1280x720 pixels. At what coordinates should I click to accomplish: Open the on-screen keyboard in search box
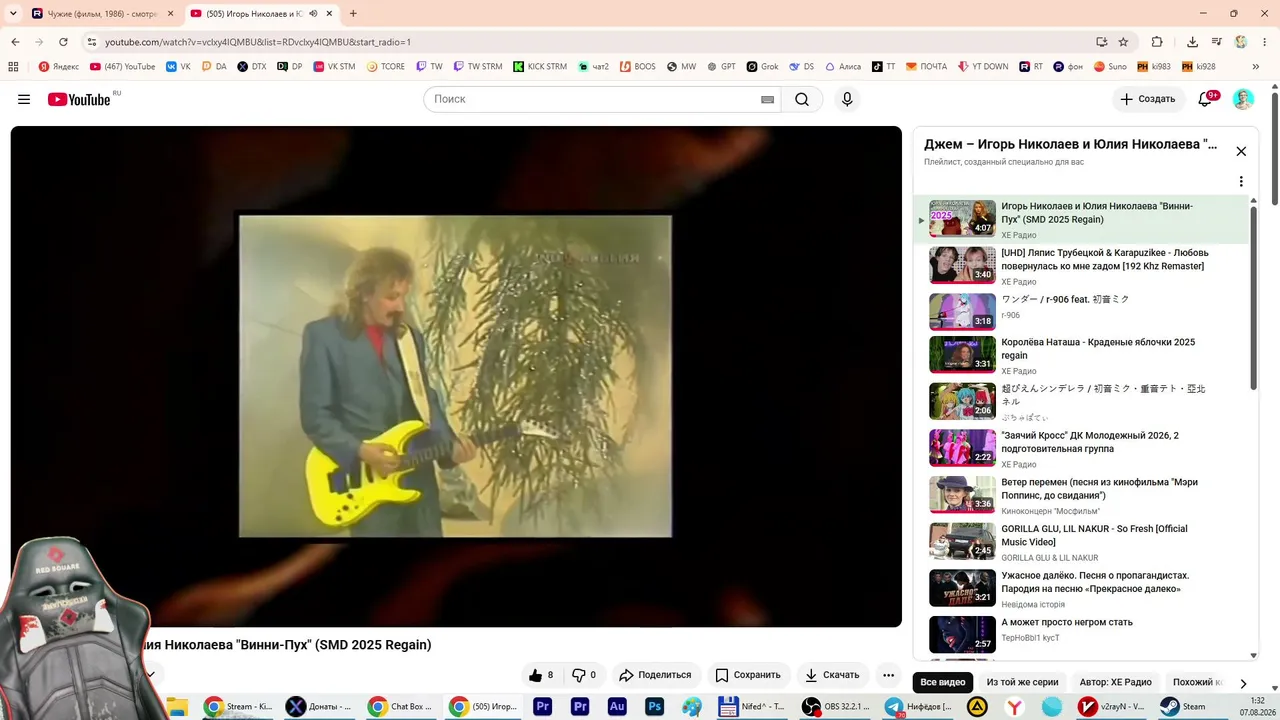coord(768,99)
